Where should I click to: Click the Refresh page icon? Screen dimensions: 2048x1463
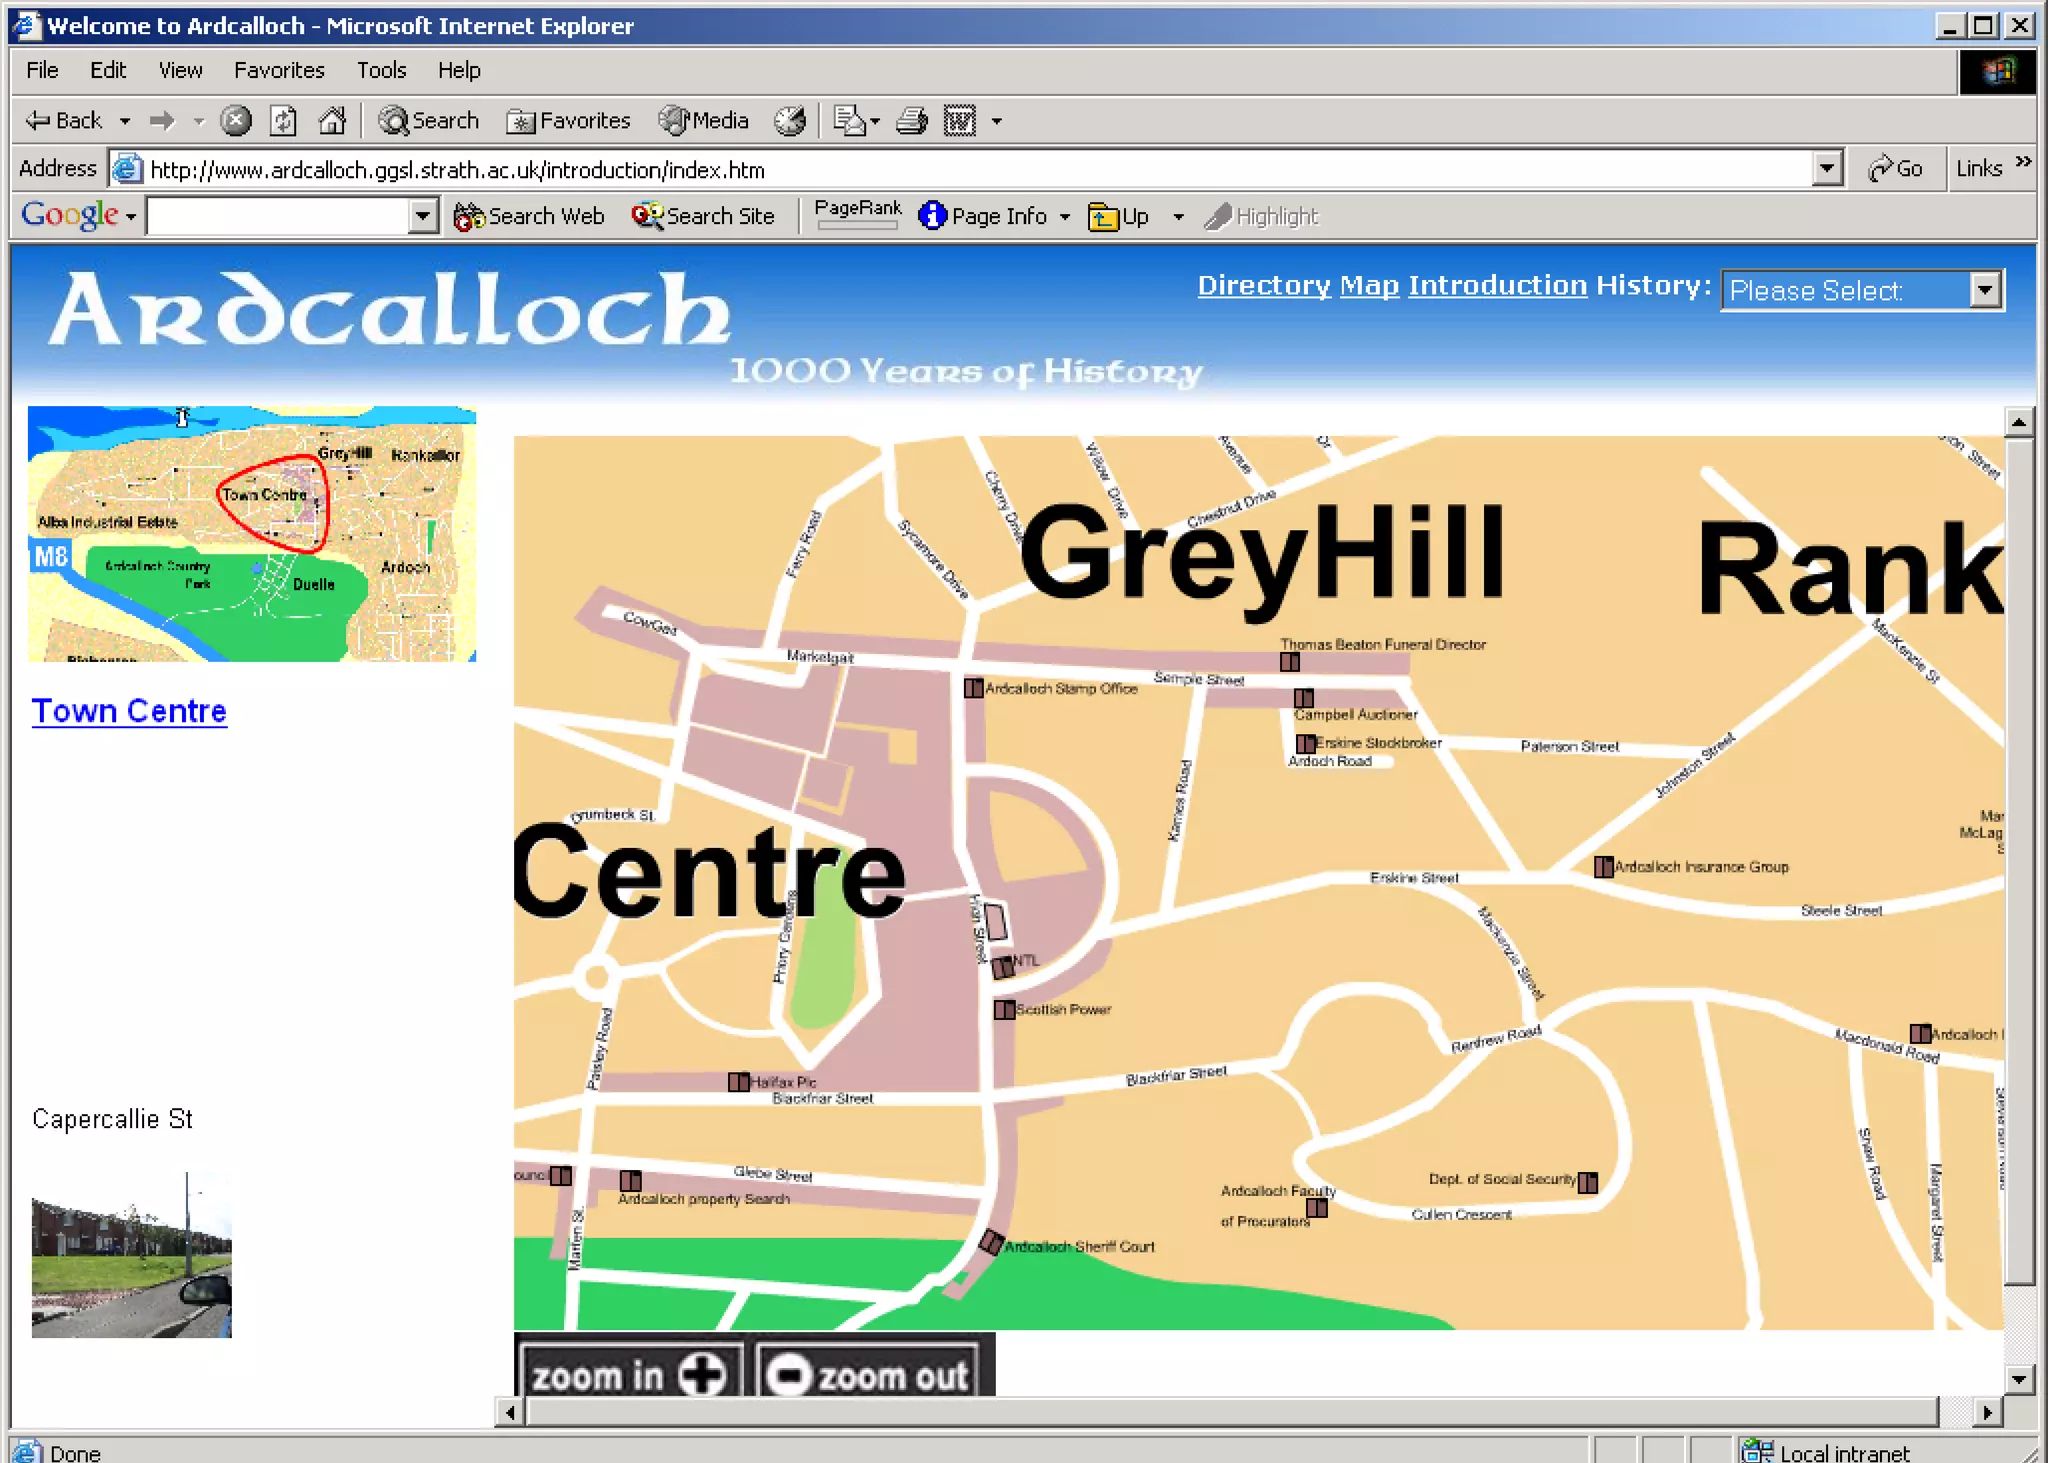coord(283,121)
